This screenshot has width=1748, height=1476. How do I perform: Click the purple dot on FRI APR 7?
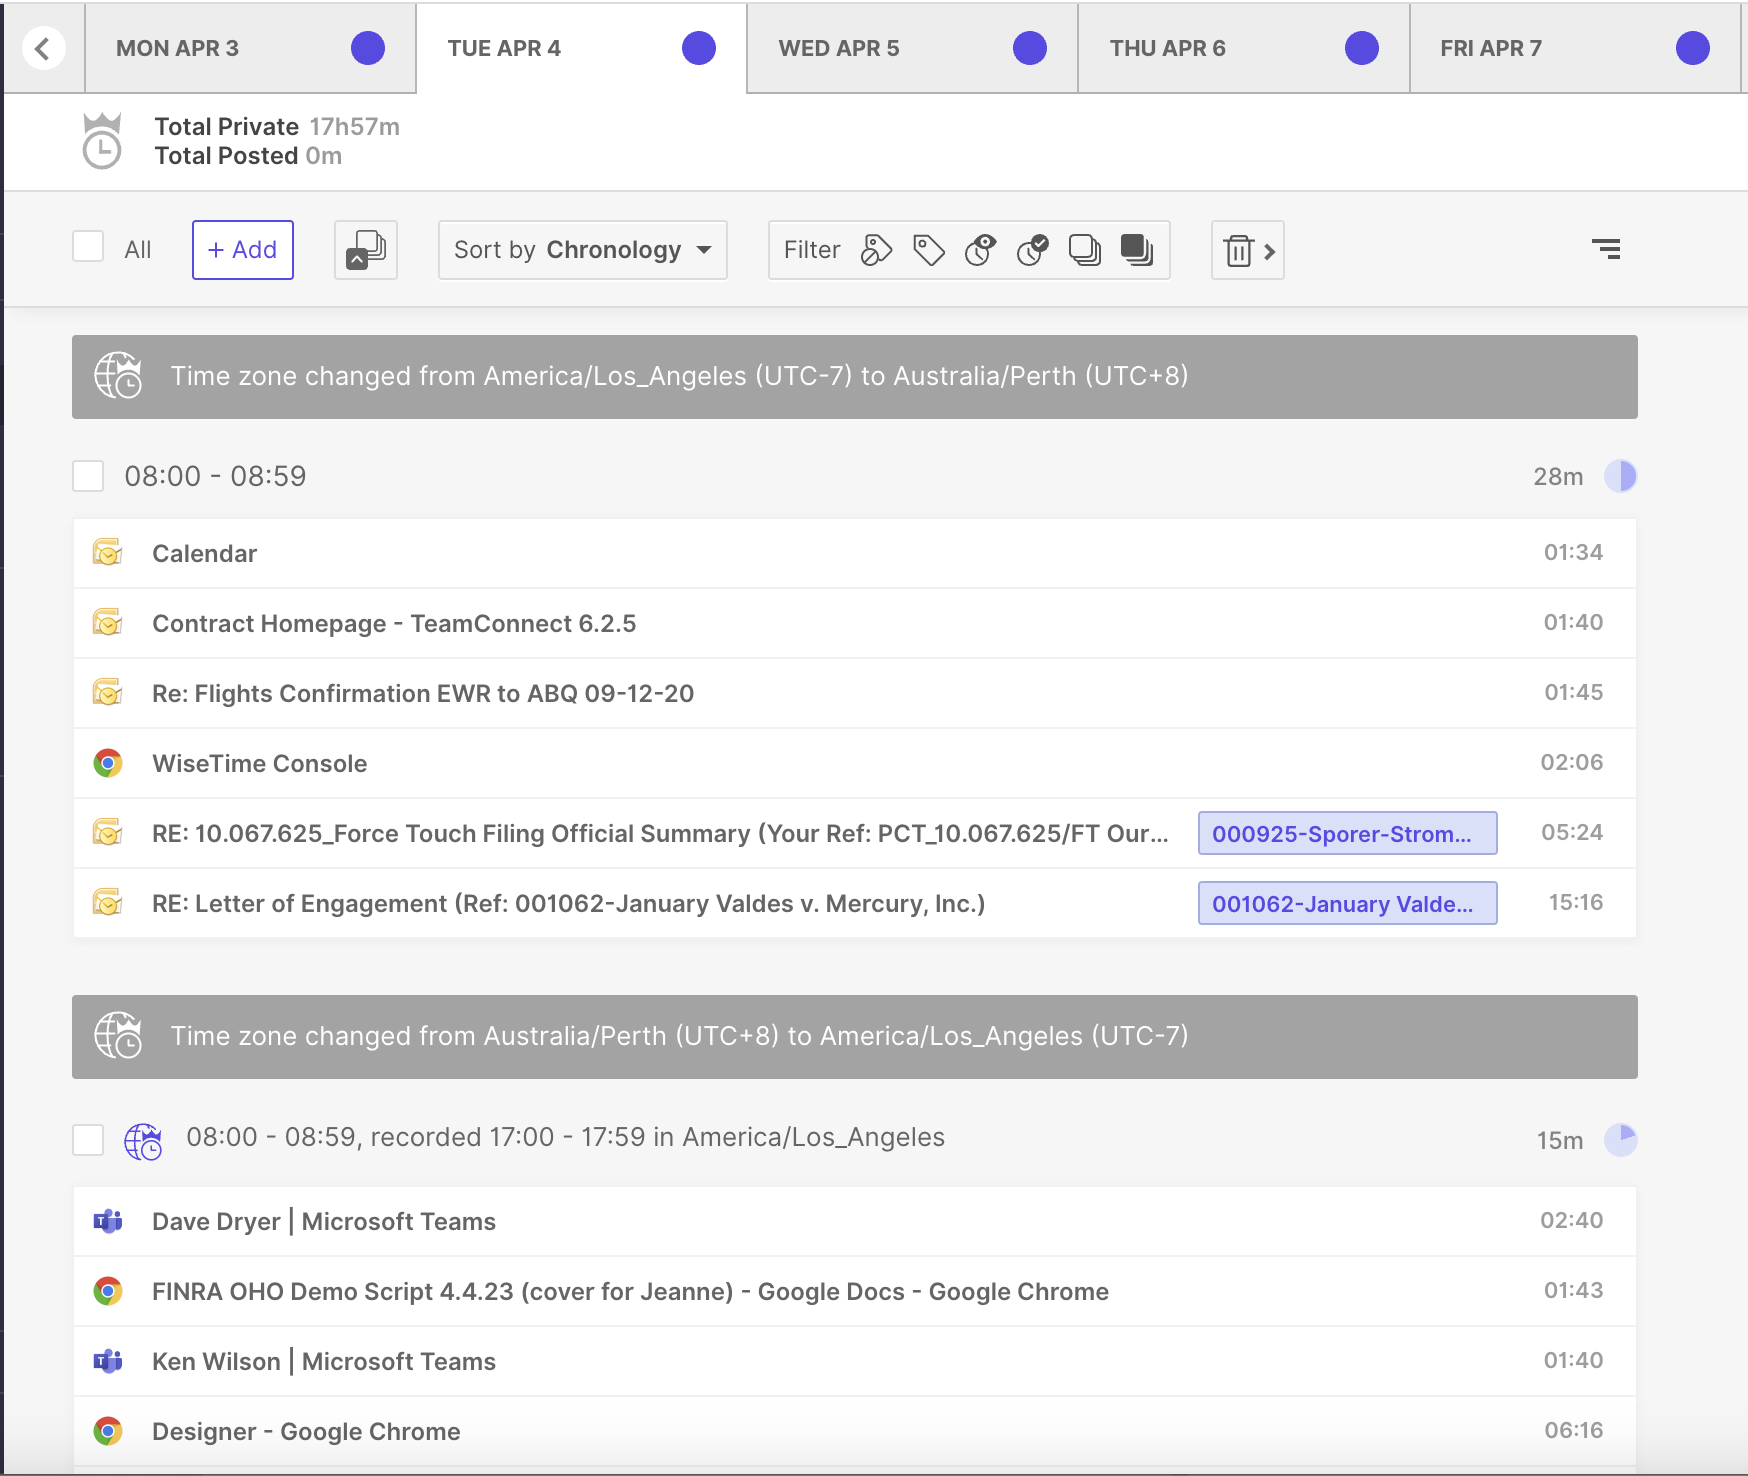coord(1693,48)
